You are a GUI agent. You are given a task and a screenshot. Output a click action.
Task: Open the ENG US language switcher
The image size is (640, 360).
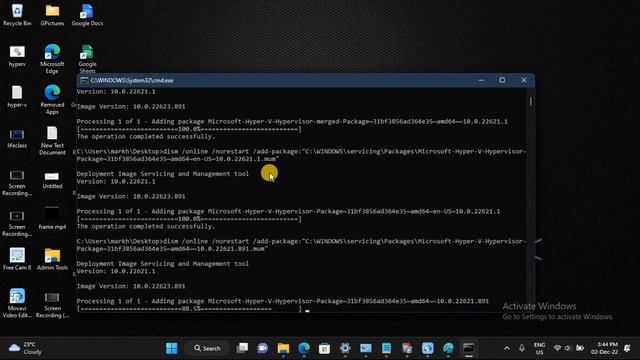click(540, 348)
